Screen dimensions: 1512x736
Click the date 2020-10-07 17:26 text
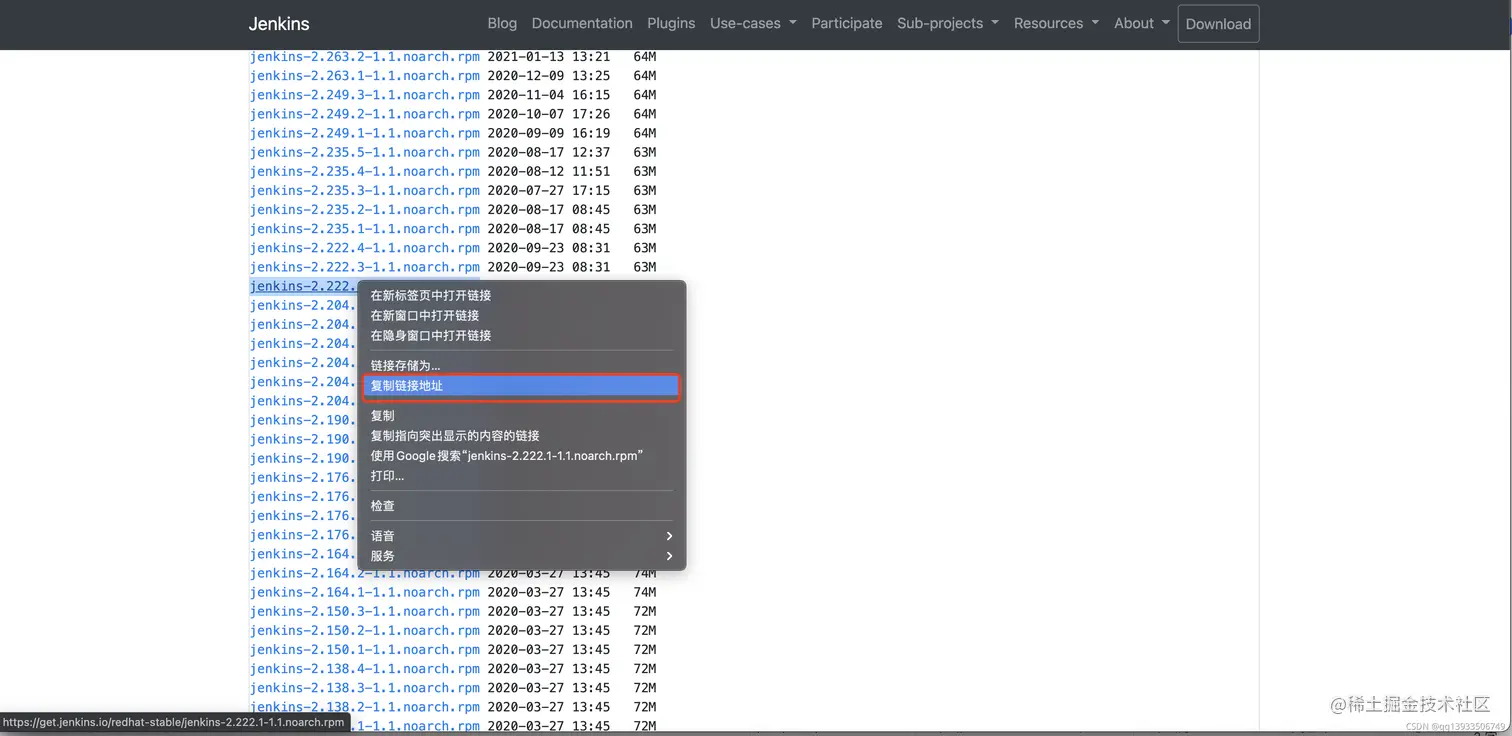pyautogui.click(x=549, y=114)
